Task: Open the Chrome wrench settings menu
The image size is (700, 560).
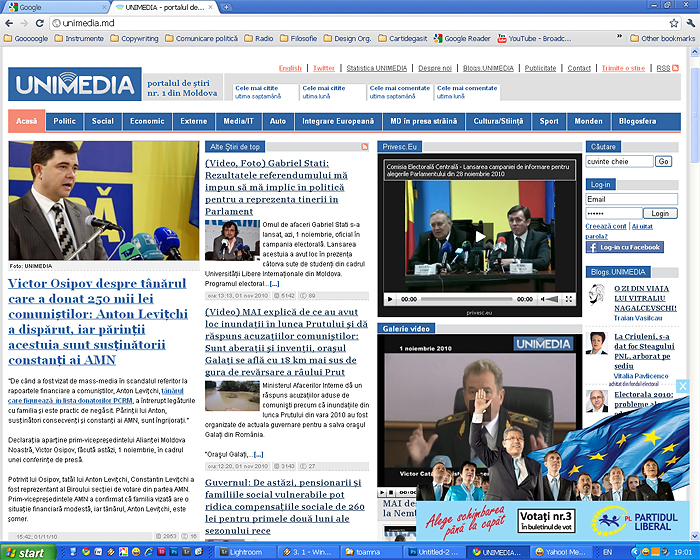Action: [x=691, y=23]
